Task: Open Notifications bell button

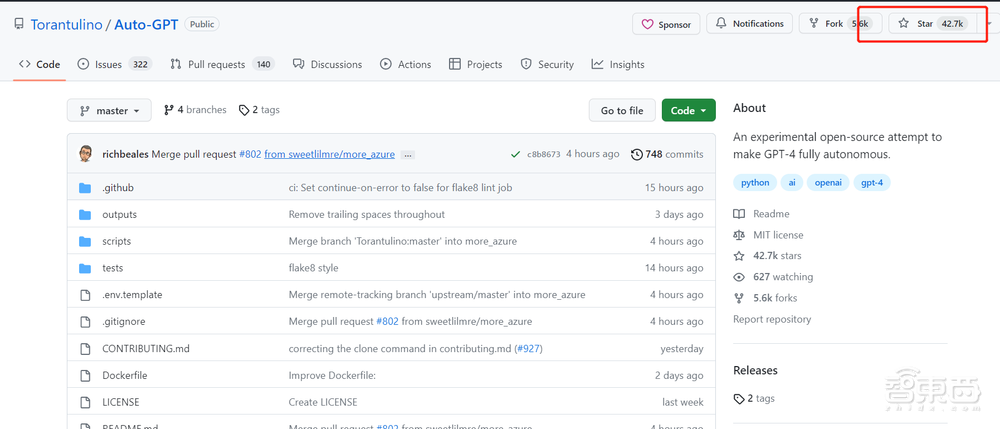Action: (x=750, y=23)
